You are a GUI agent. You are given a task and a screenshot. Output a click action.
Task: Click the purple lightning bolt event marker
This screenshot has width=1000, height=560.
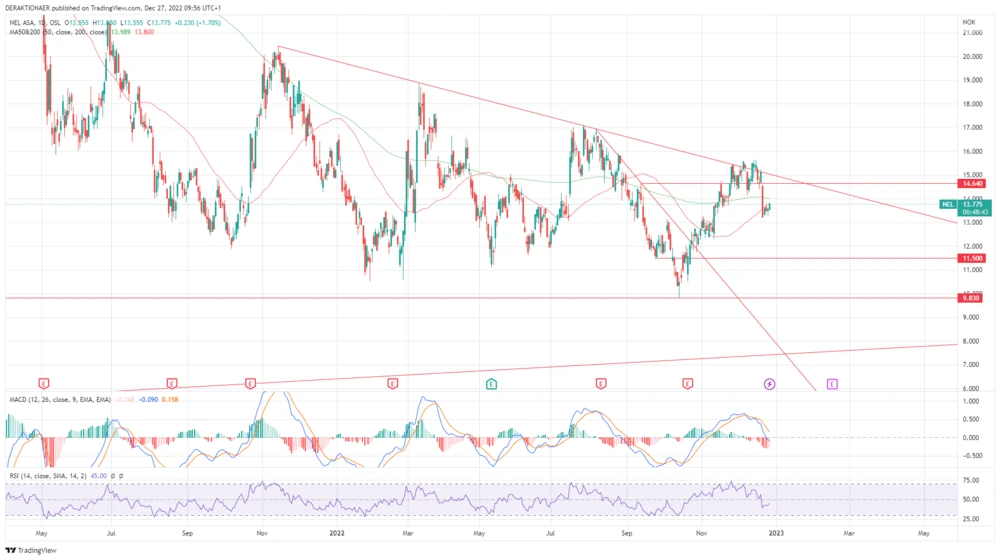click(769, 383)
